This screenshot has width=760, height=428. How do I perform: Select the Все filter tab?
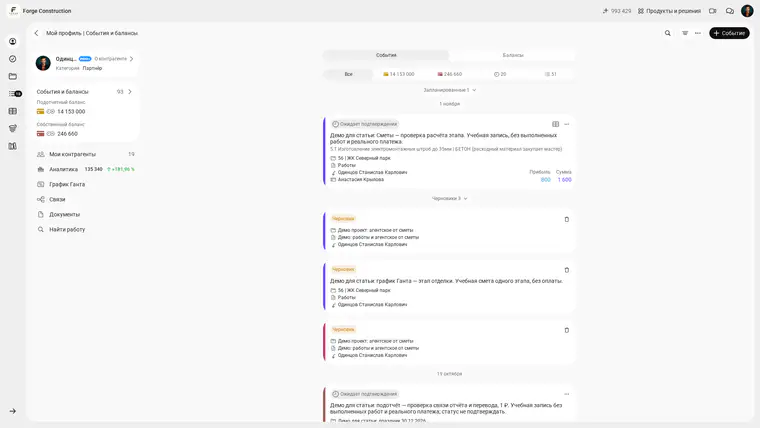348,74
